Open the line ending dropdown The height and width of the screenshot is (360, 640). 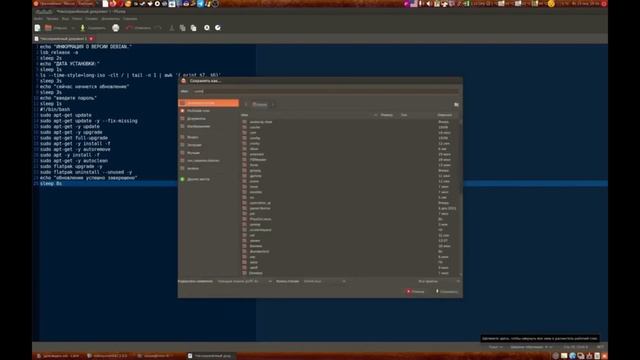(x=325, y=281)
